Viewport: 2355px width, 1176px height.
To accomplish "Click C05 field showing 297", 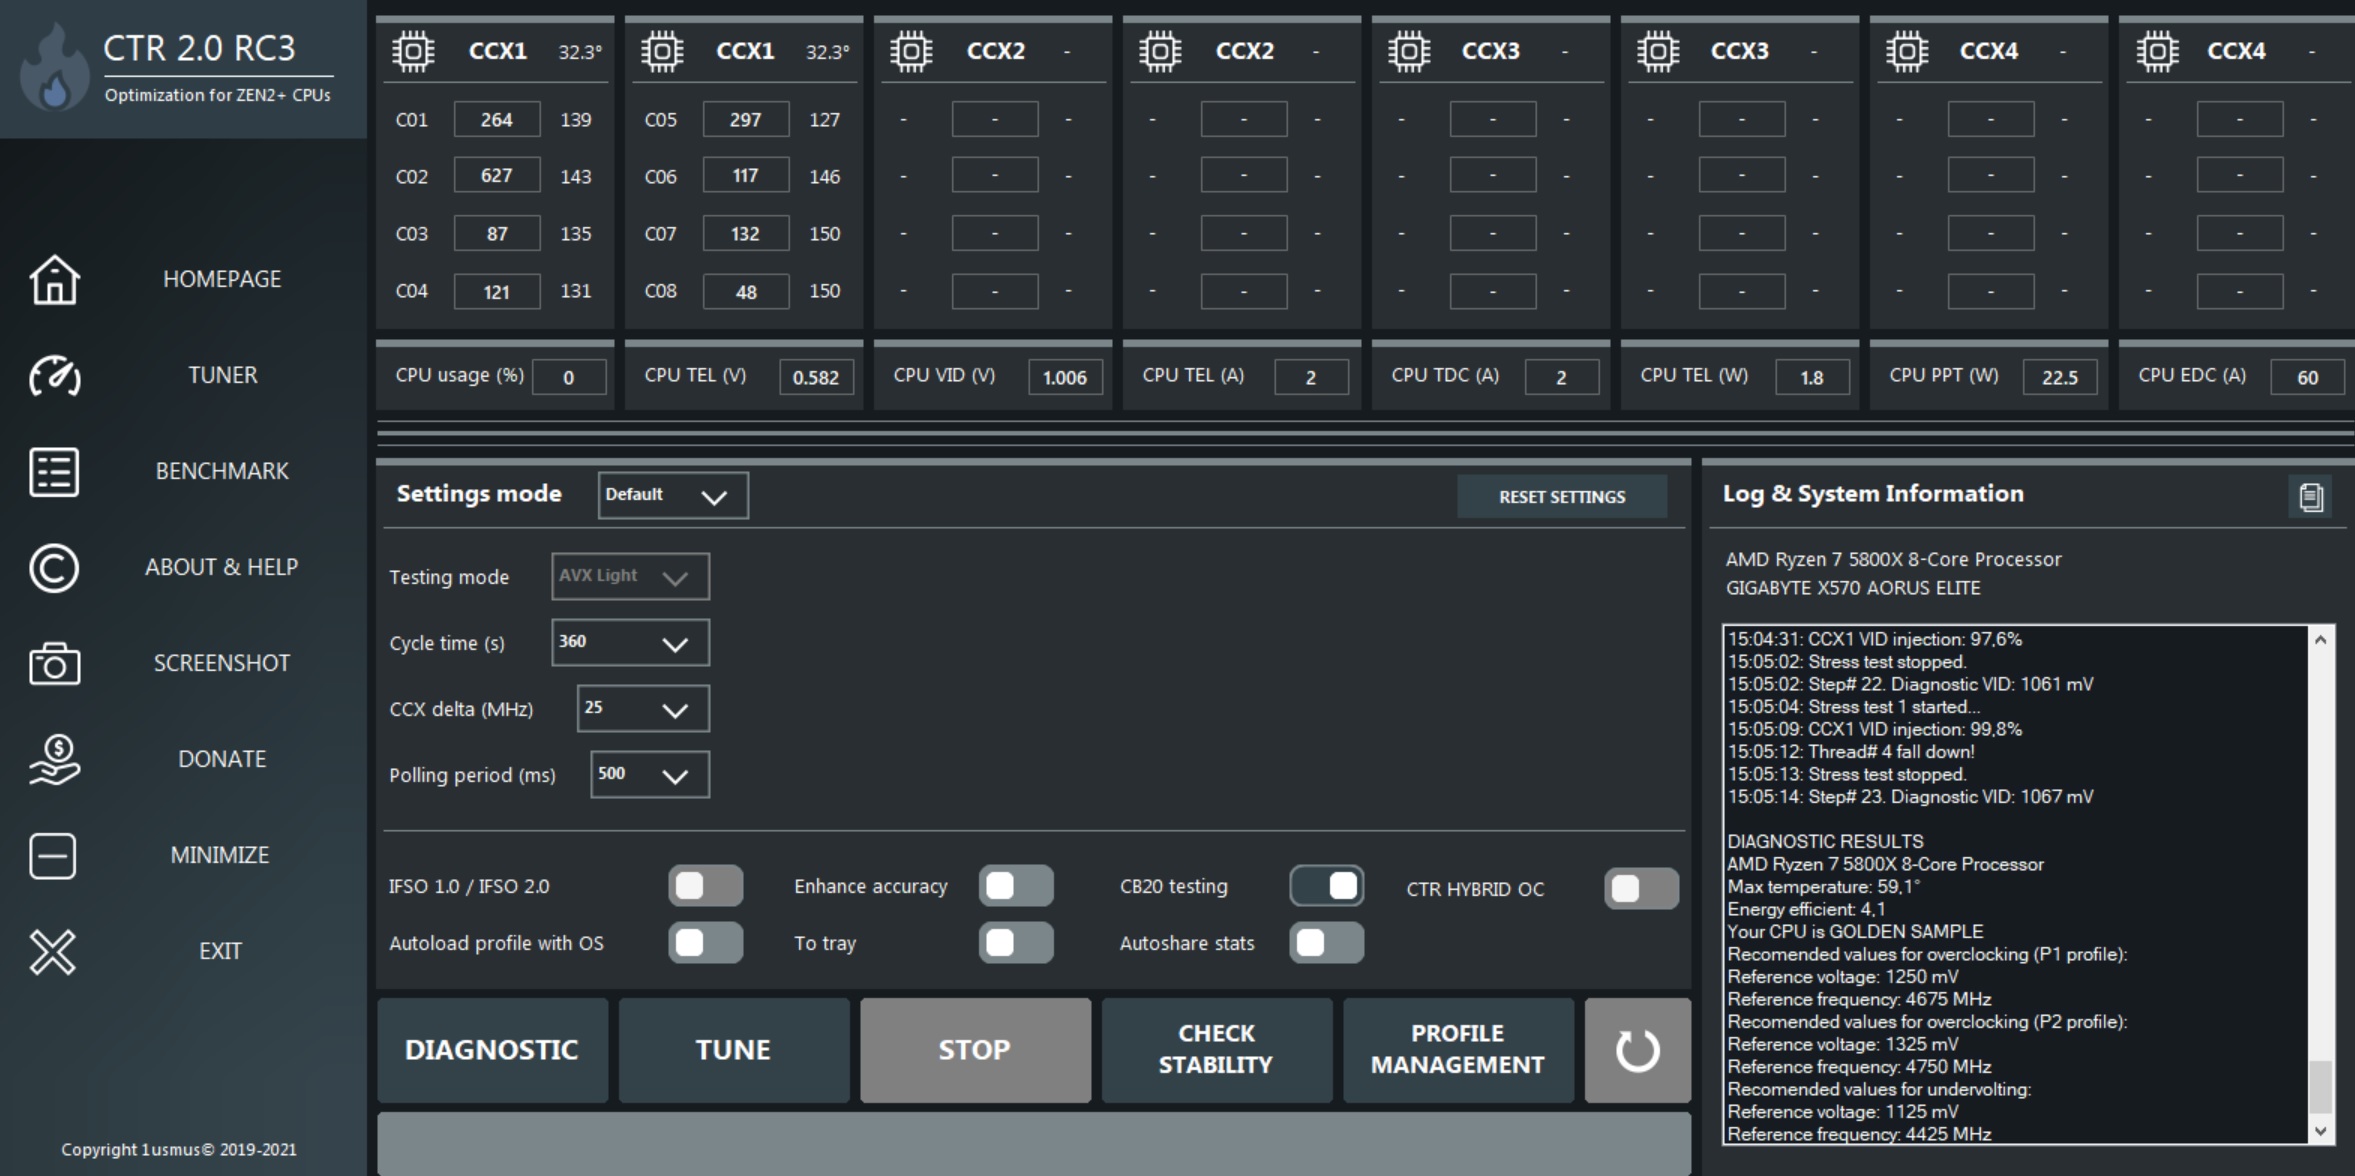I will 746,119.
